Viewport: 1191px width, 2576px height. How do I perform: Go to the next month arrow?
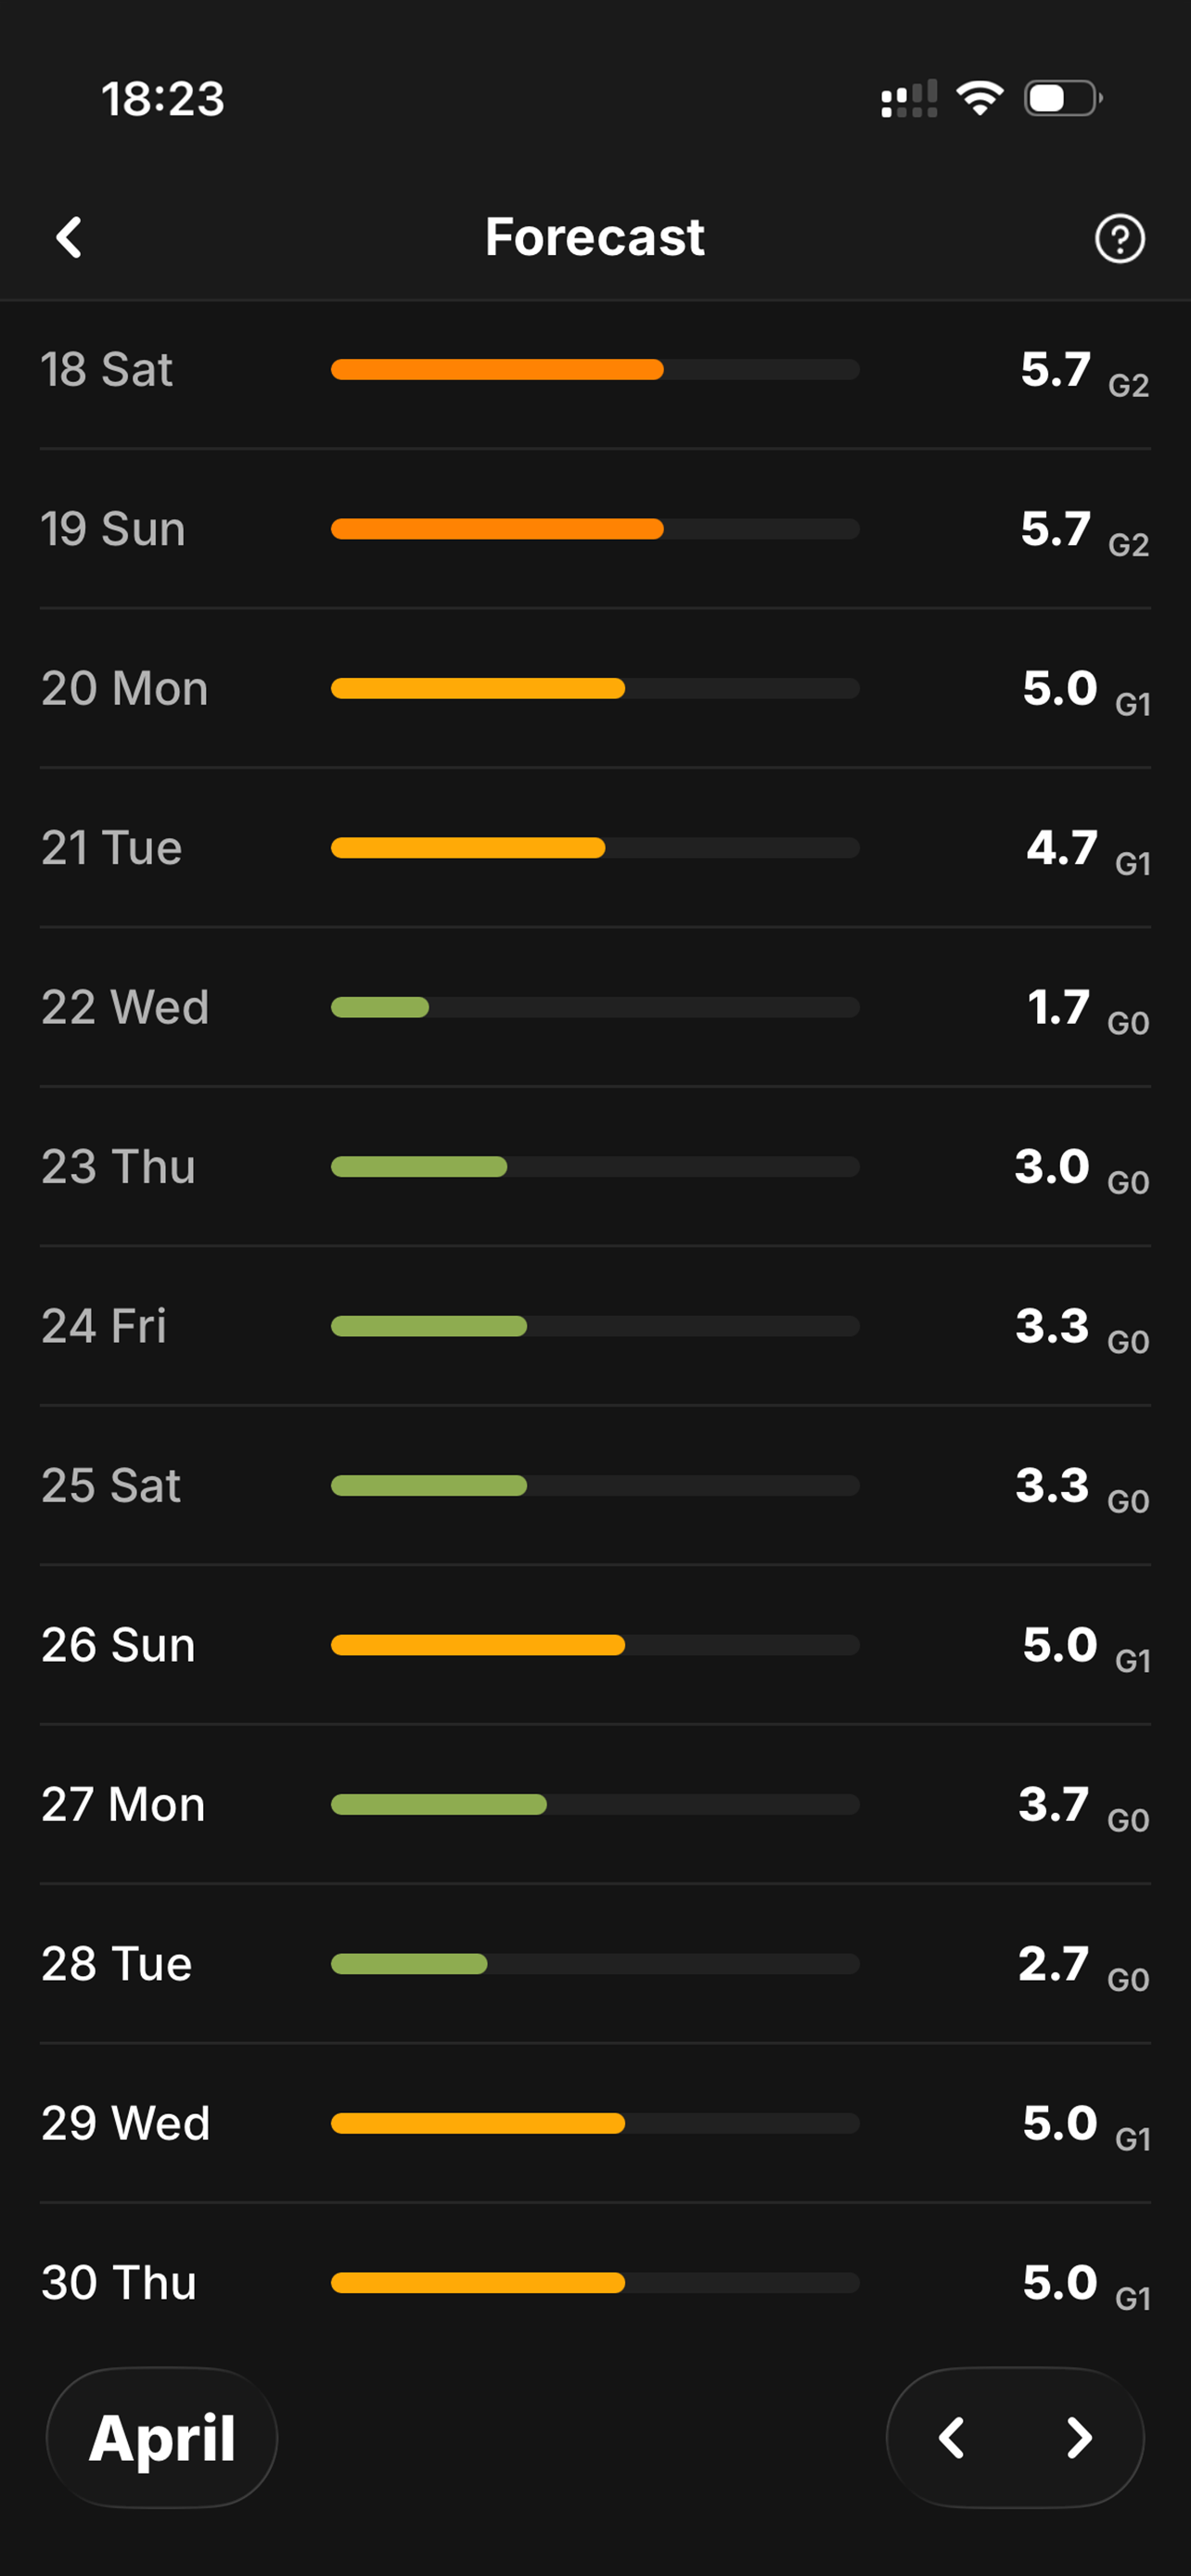click(1079, 2437)
